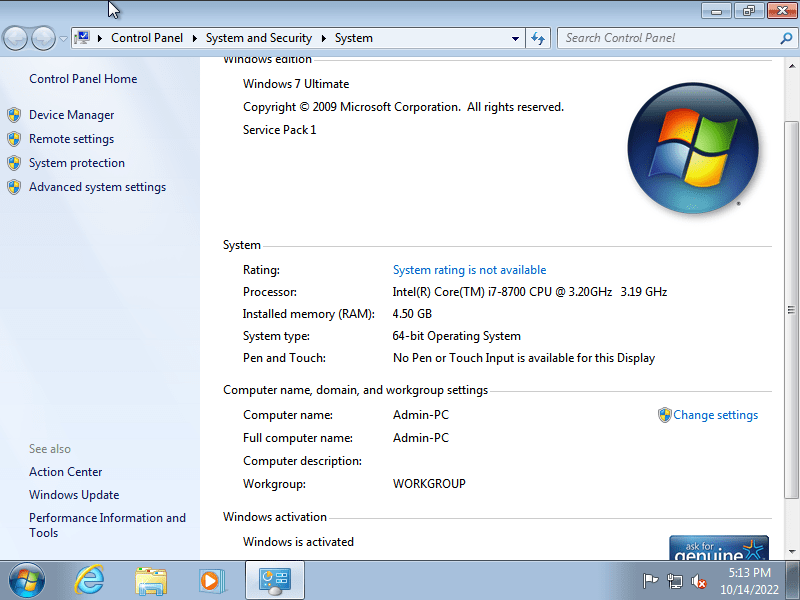Open System protection
The width and height of the screenshot is (800, 600).
[x=77, y=163]
